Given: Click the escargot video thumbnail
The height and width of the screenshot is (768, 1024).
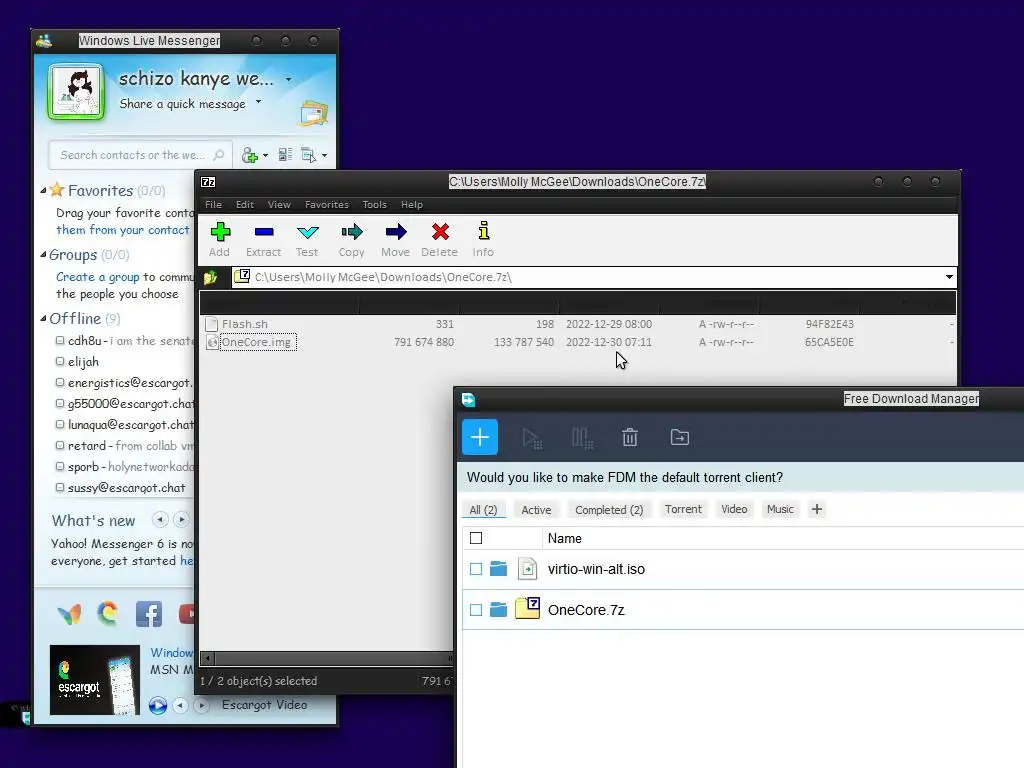Looking at the screenshot, I should 95,680.
